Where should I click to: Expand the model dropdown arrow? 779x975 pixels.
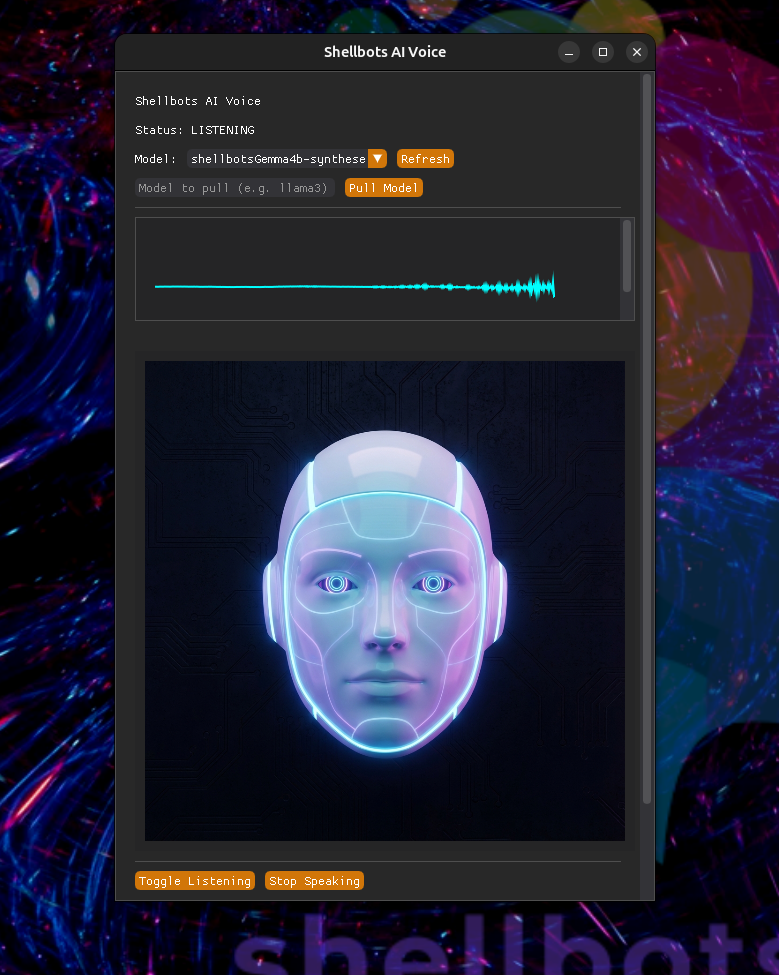pyautogui.click(x=377, y=159)
